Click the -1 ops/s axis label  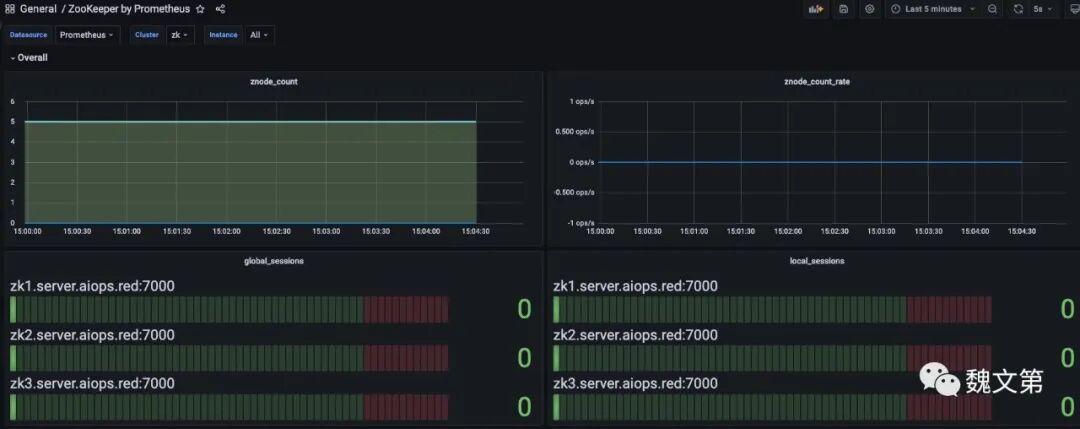[580, 222]
